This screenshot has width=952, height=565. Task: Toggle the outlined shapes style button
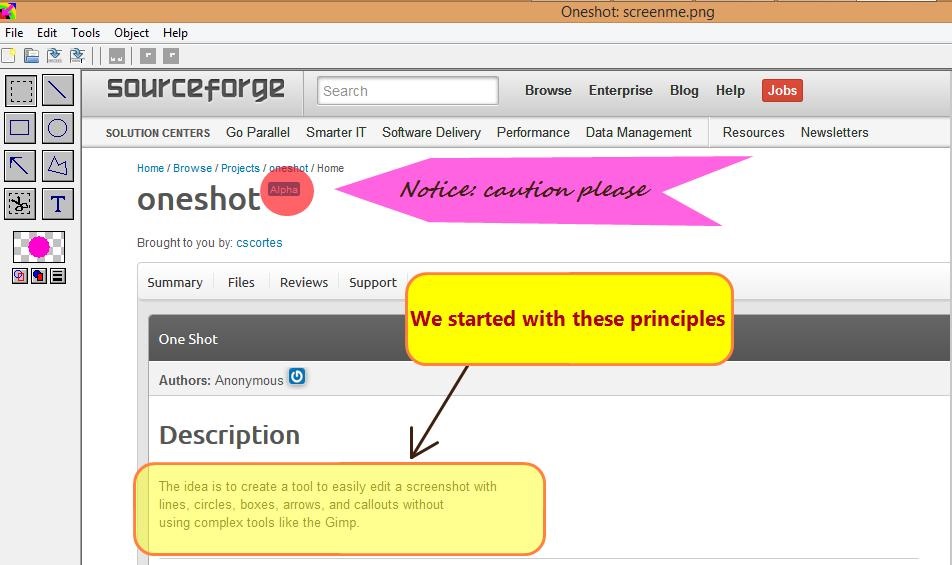(x=20, y=276)
